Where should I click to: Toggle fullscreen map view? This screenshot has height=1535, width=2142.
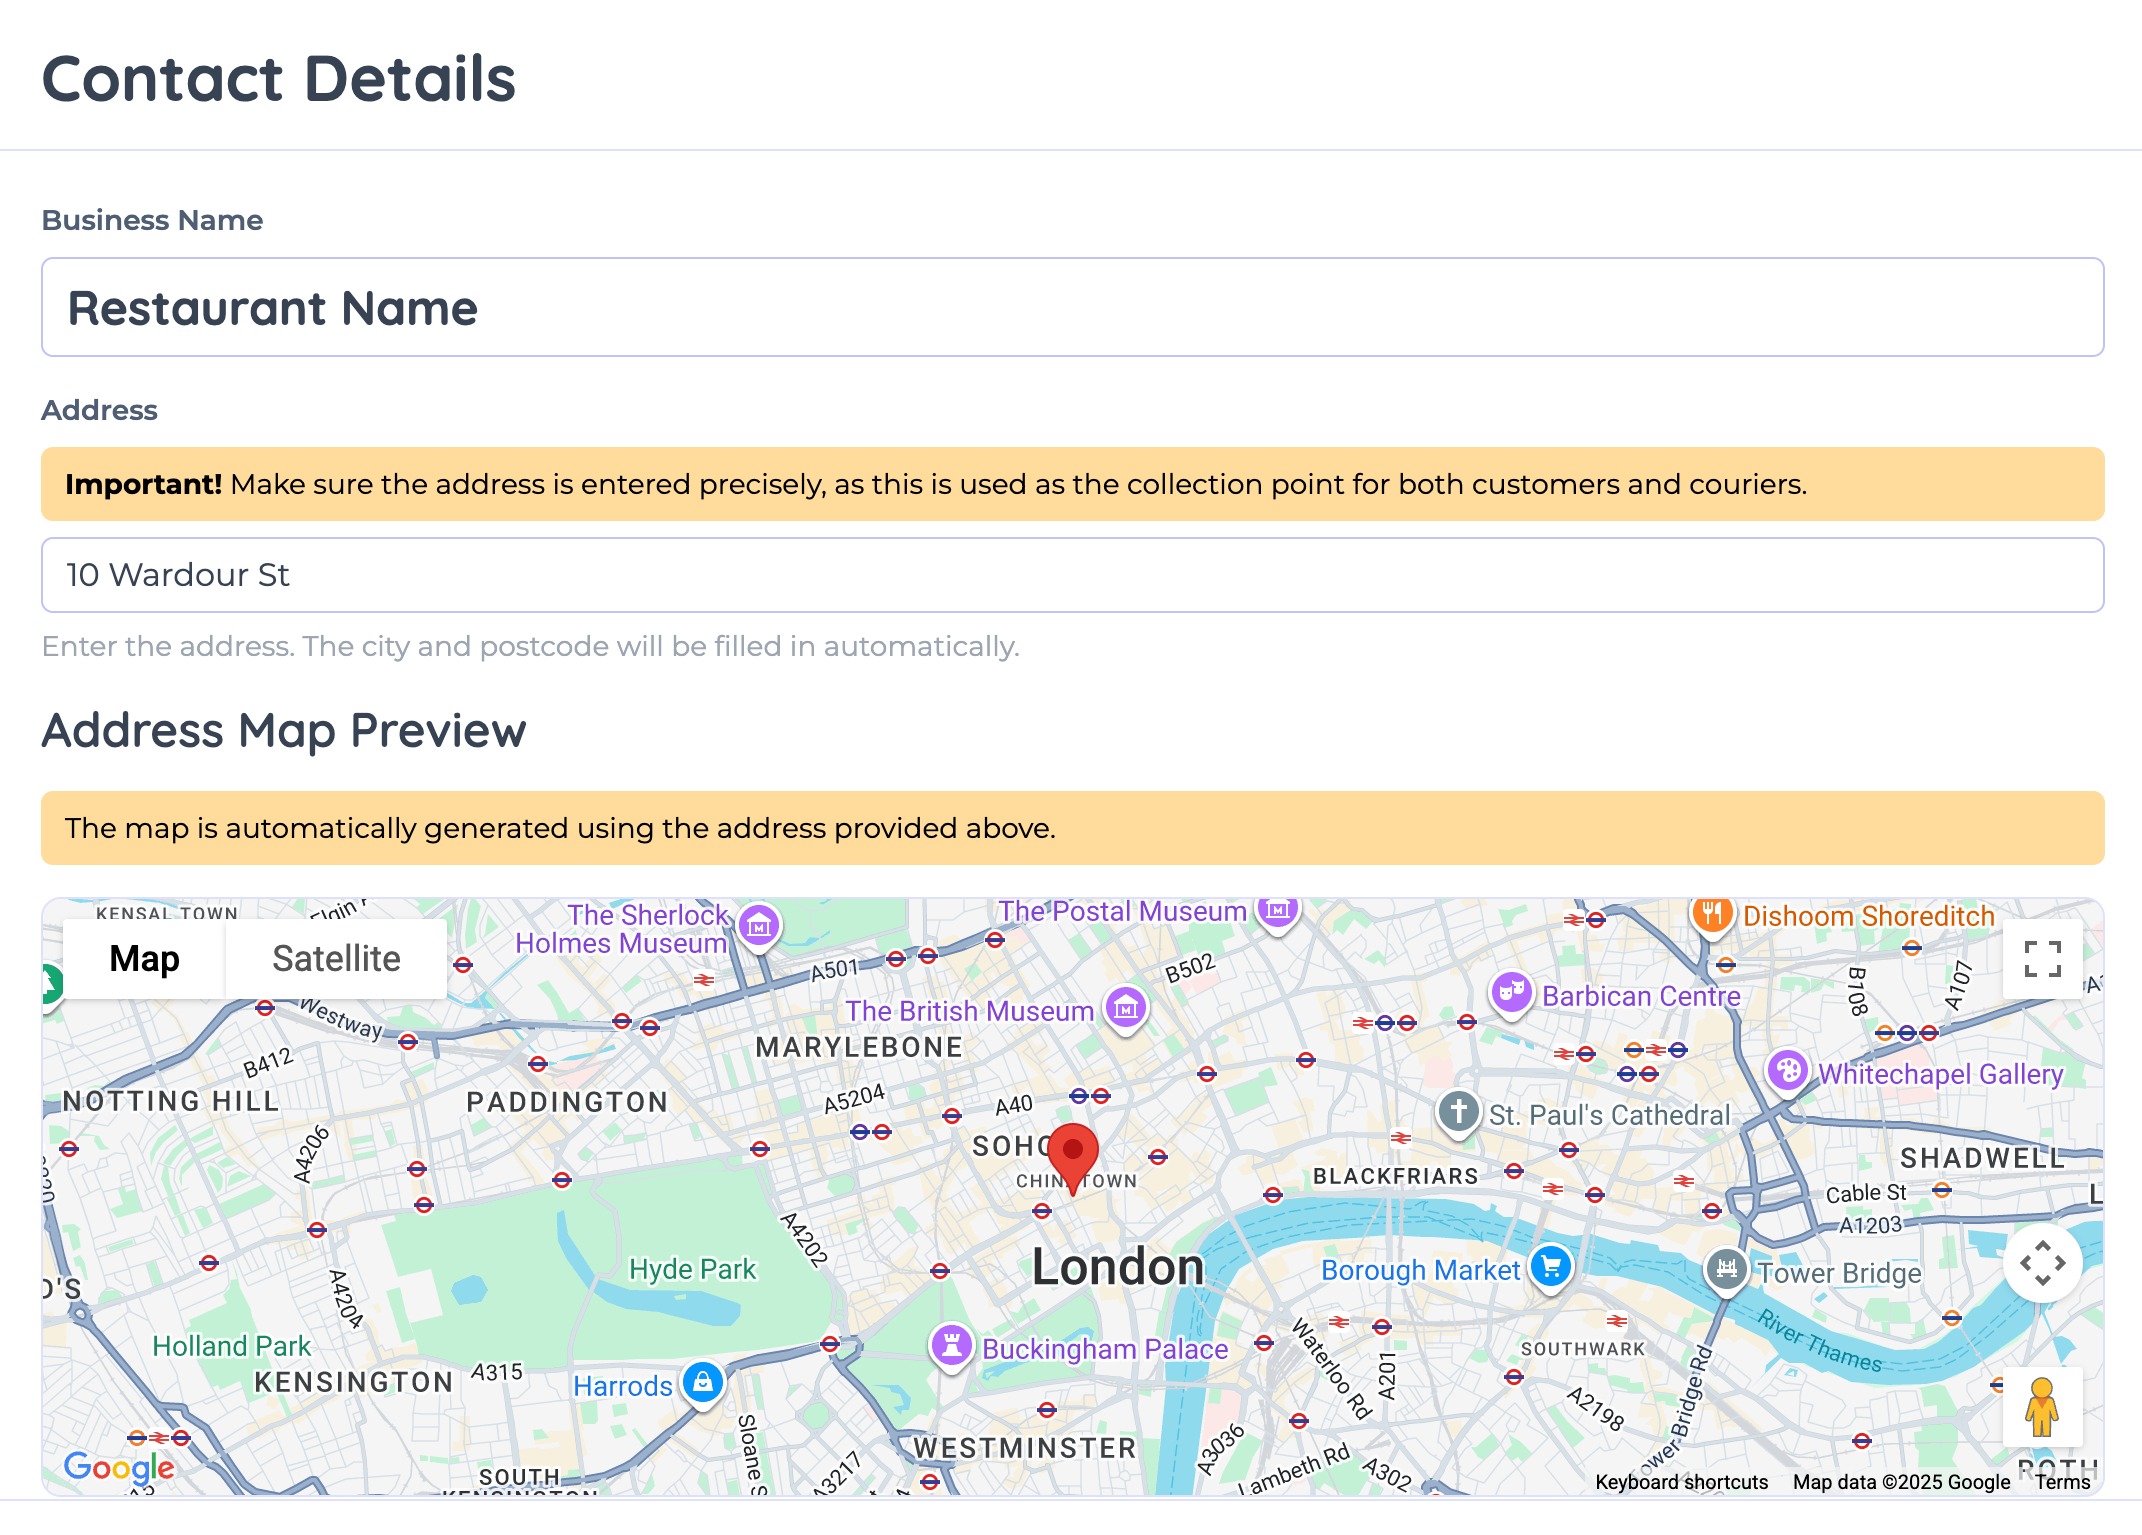click(x=2042, y=959)
